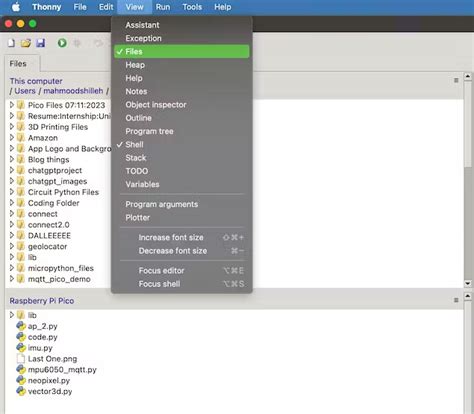Click the mahmoodshilleh path link

click(73, 91)
